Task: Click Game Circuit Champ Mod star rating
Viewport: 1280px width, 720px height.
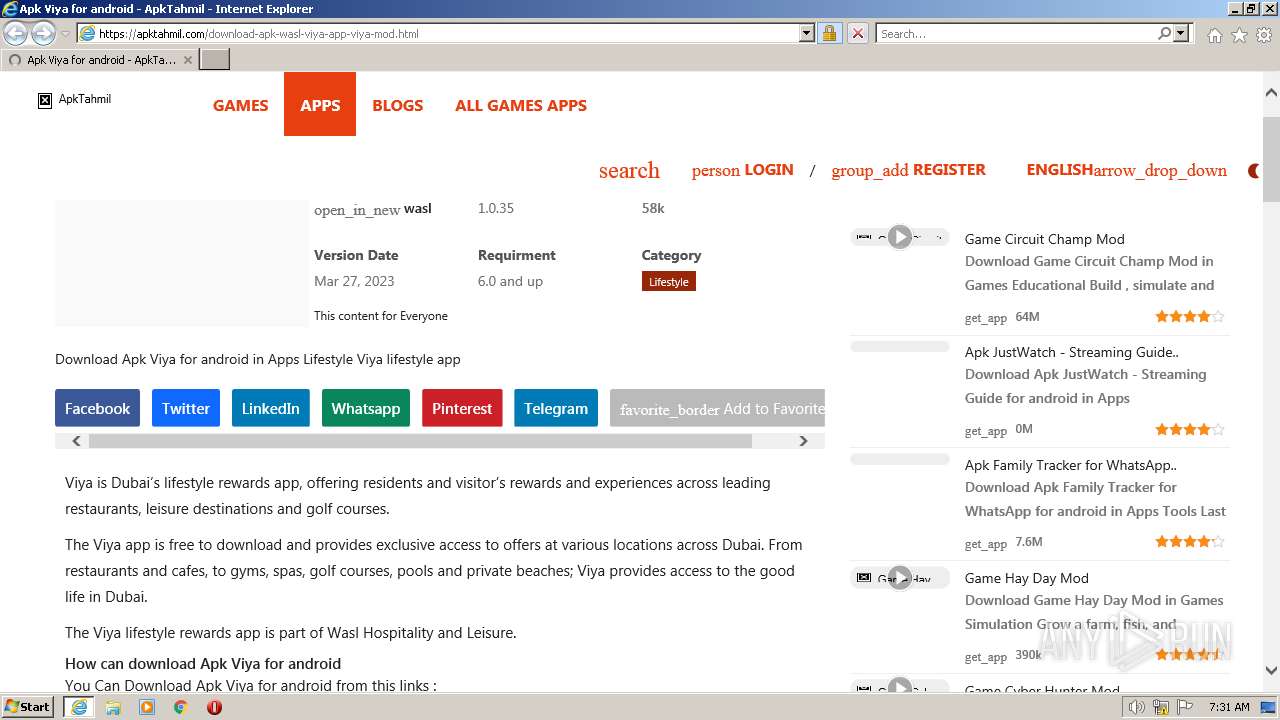Action: pos(1190,317)
